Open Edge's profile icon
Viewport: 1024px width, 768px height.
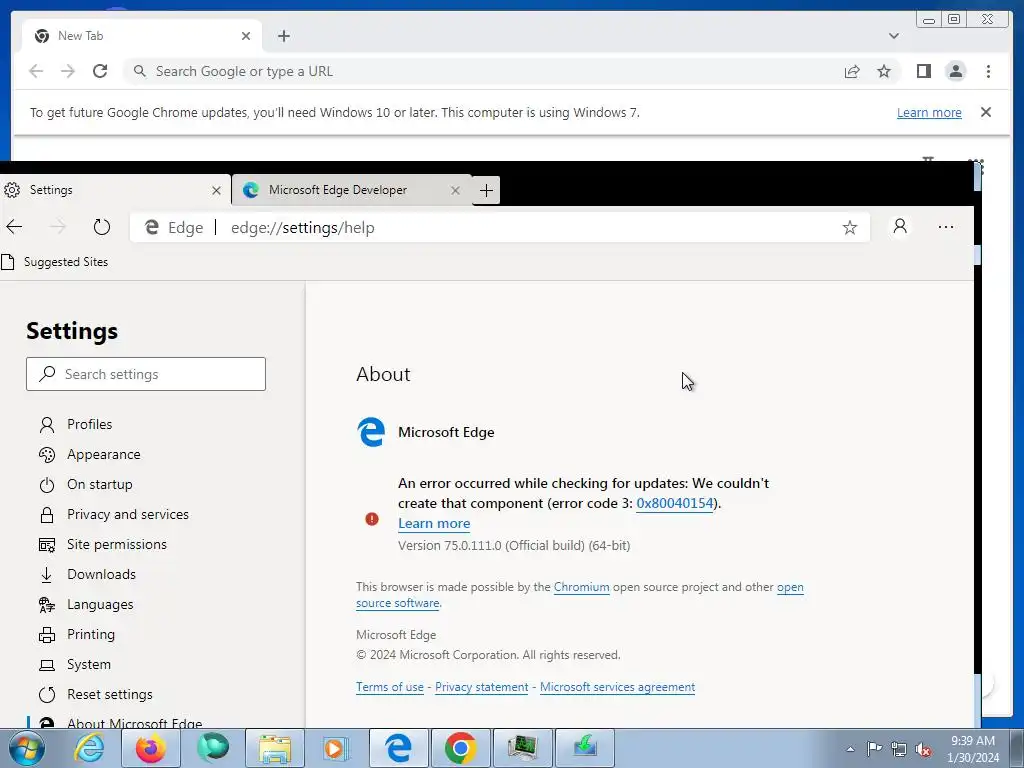pyautogui.click(x=900, y=227)
